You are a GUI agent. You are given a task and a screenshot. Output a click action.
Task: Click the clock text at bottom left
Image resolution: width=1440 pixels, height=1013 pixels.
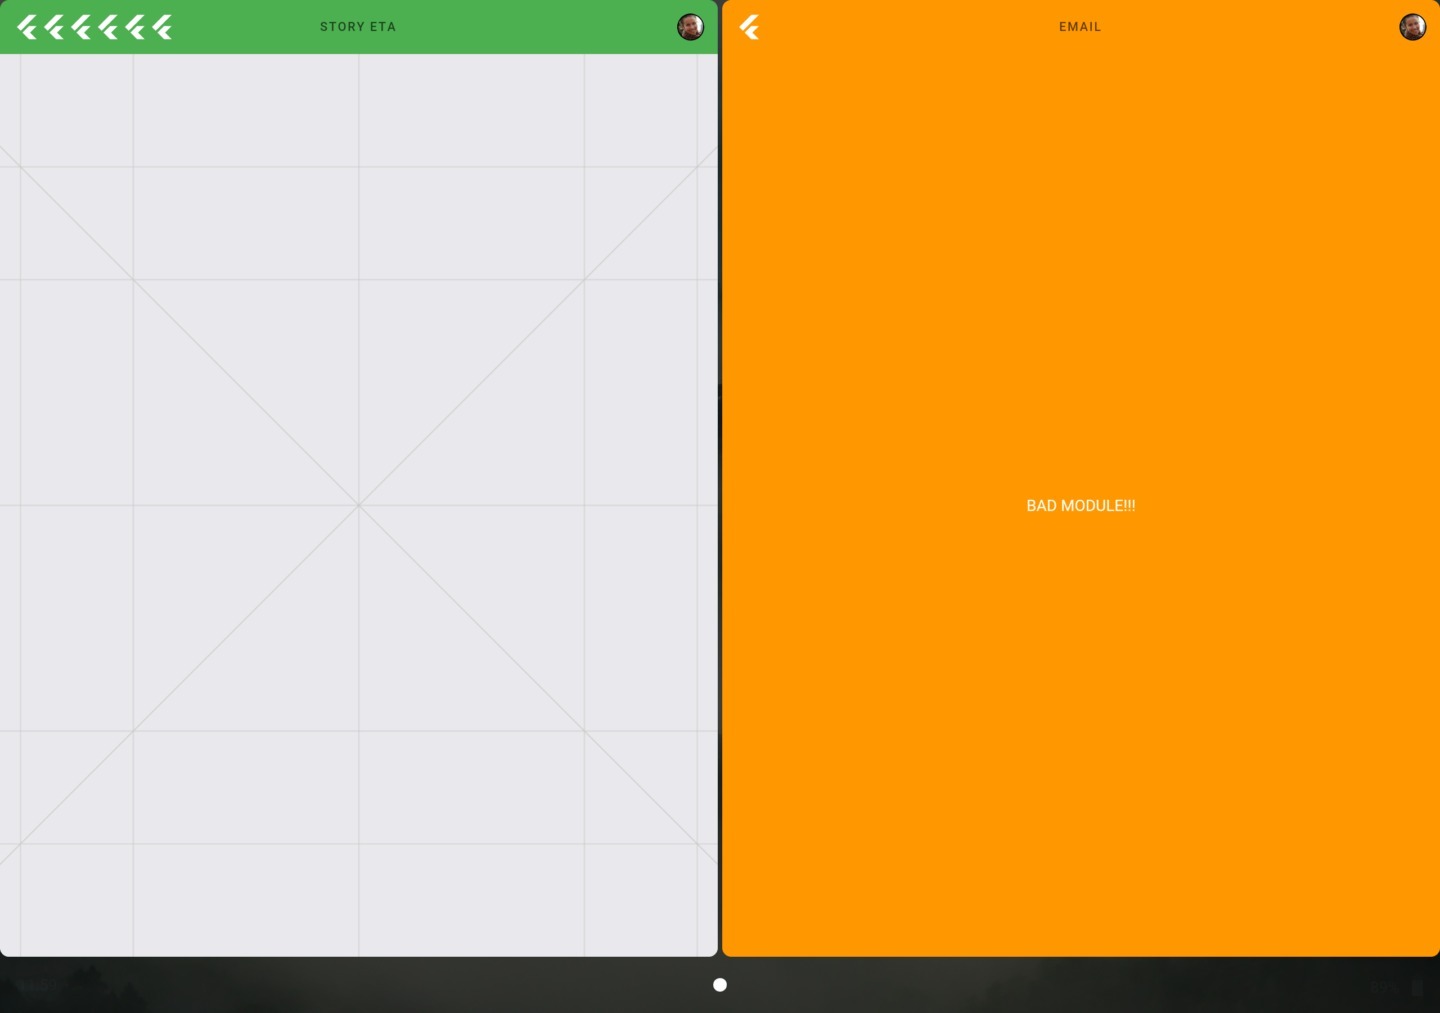[x=35, y=987]
